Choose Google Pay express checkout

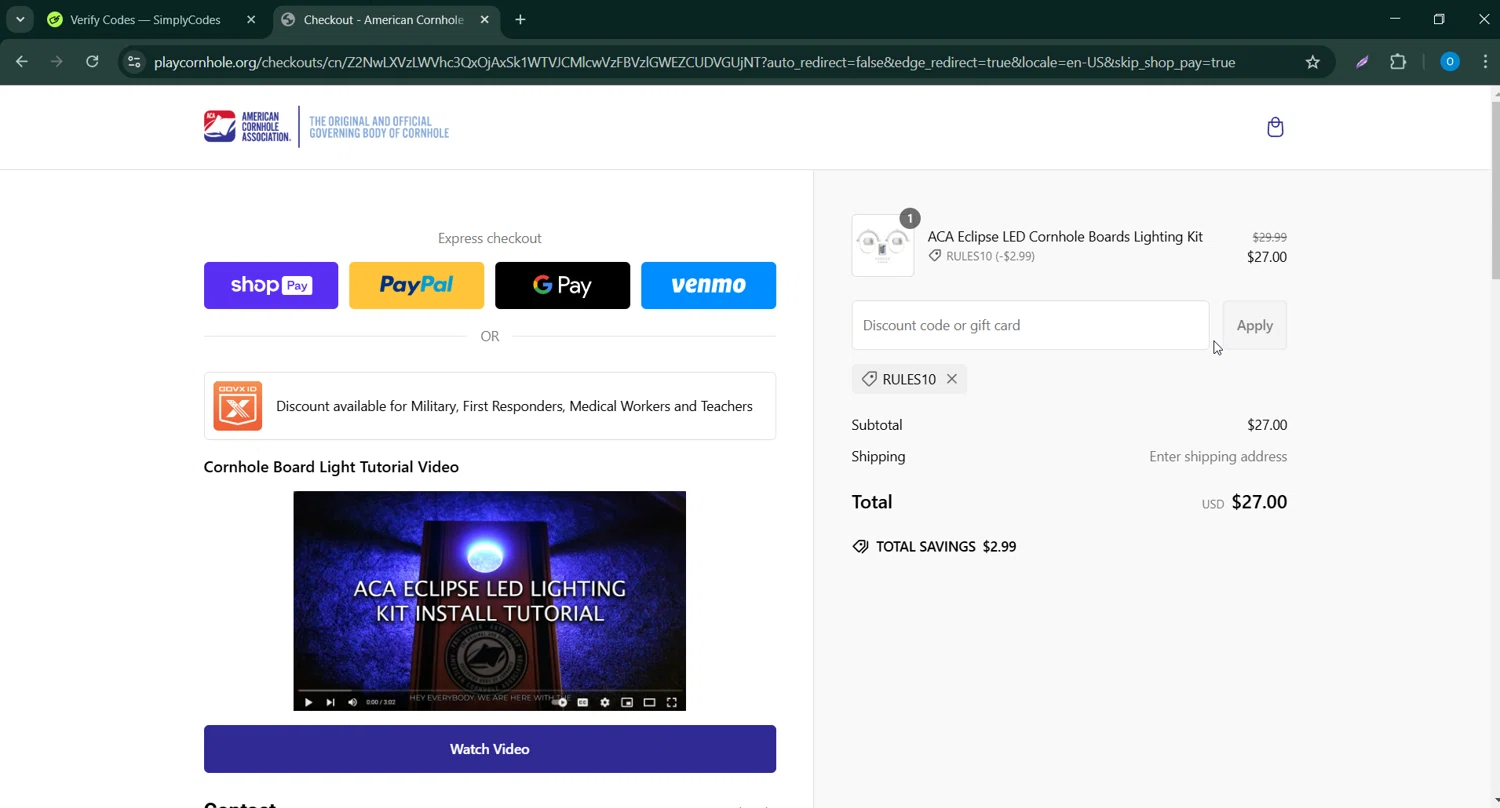coord(562,285)
